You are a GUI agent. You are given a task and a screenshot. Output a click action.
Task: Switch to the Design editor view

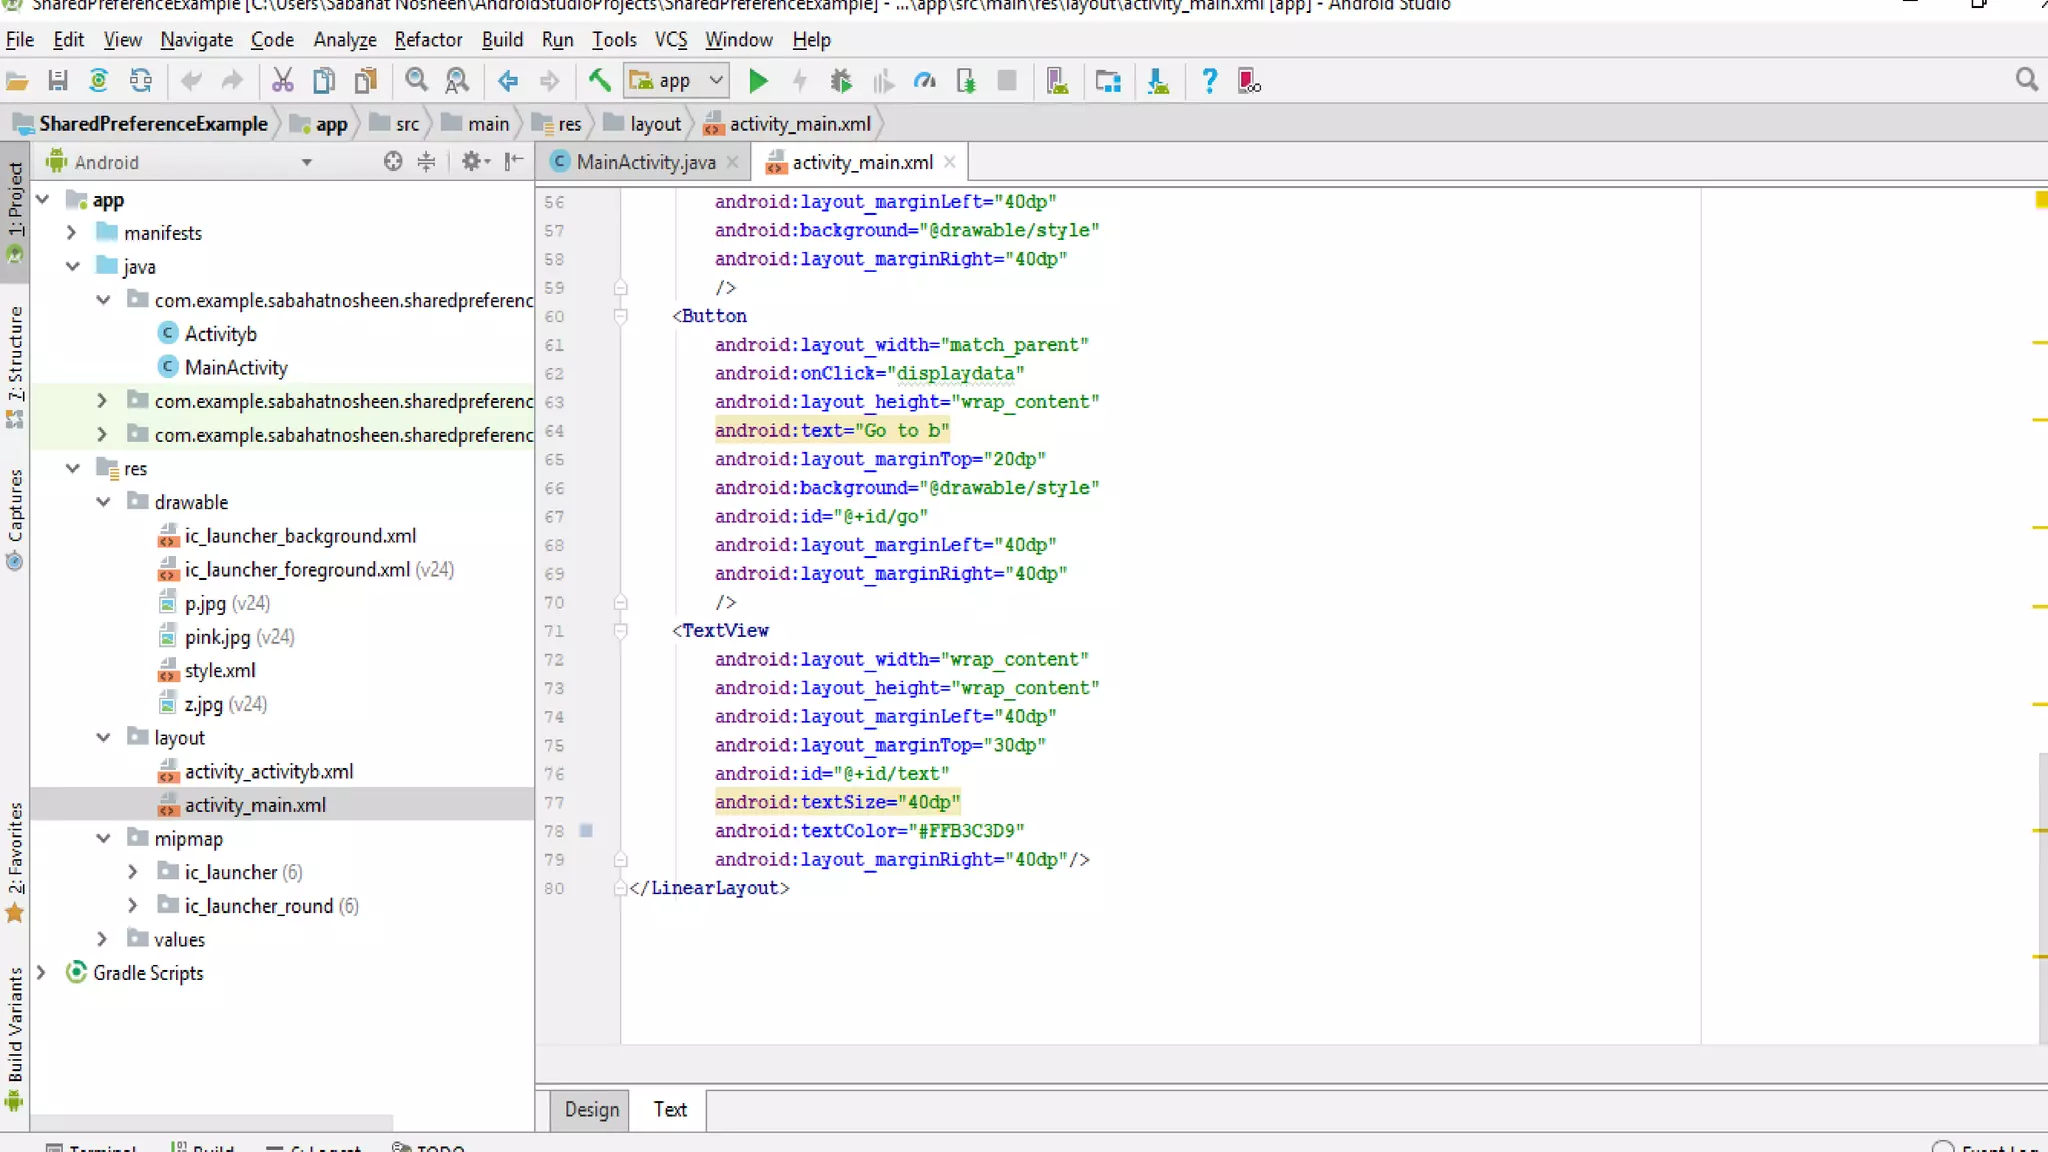tap(591, 1109)
